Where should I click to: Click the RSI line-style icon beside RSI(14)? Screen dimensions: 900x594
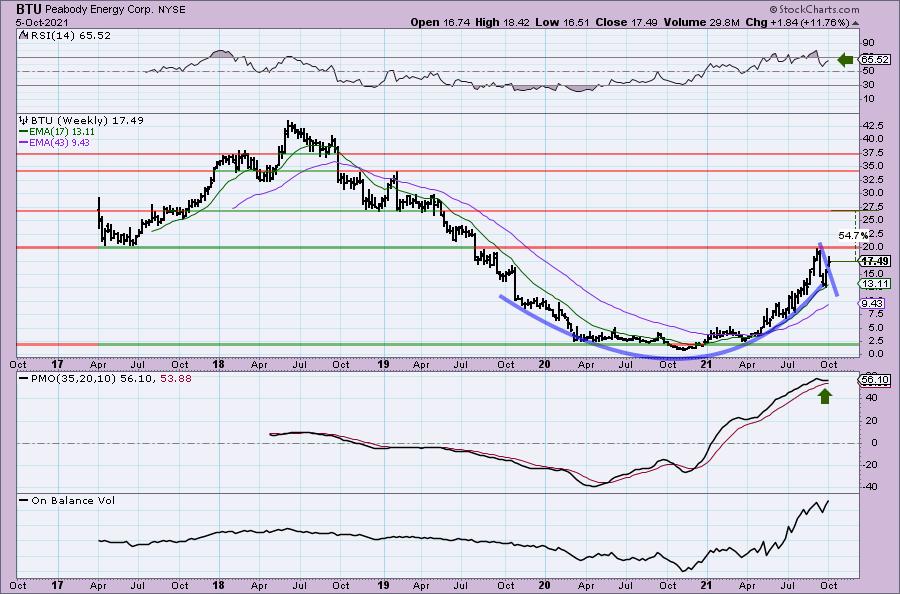(x=24, y=36)
